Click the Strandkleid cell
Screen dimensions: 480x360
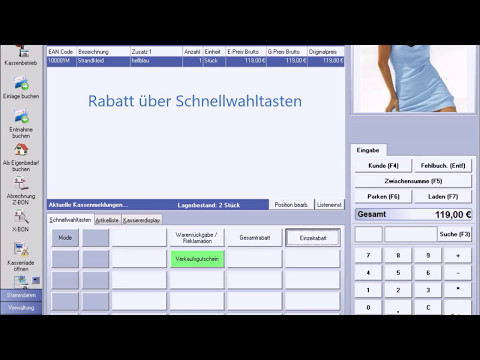[103, 61]
